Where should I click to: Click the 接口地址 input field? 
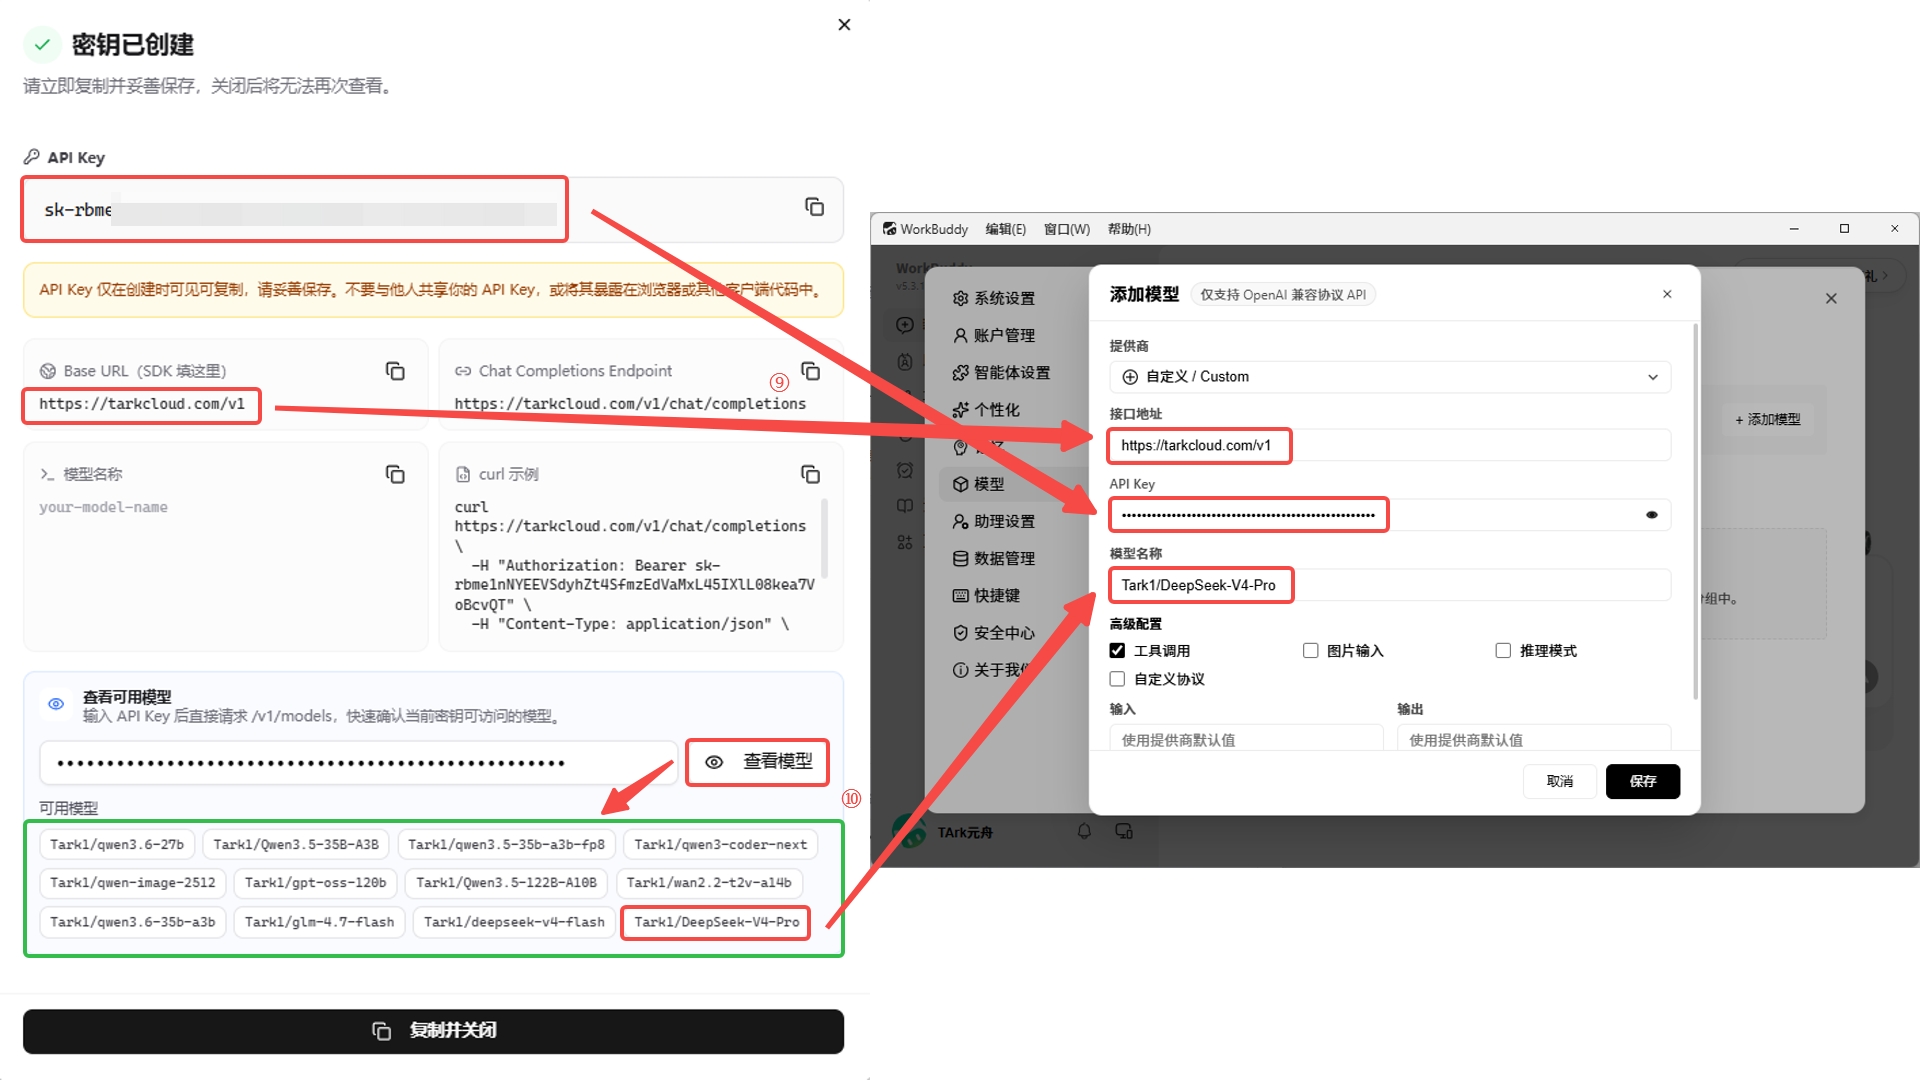[1390, 446]
